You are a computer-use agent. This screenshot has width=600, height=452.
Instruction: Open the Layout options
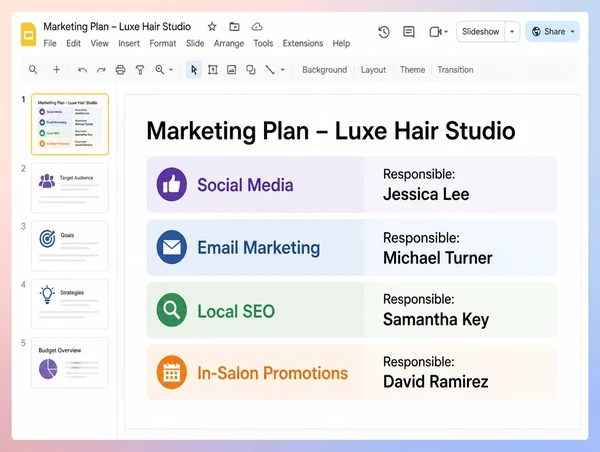pos(373,70)
